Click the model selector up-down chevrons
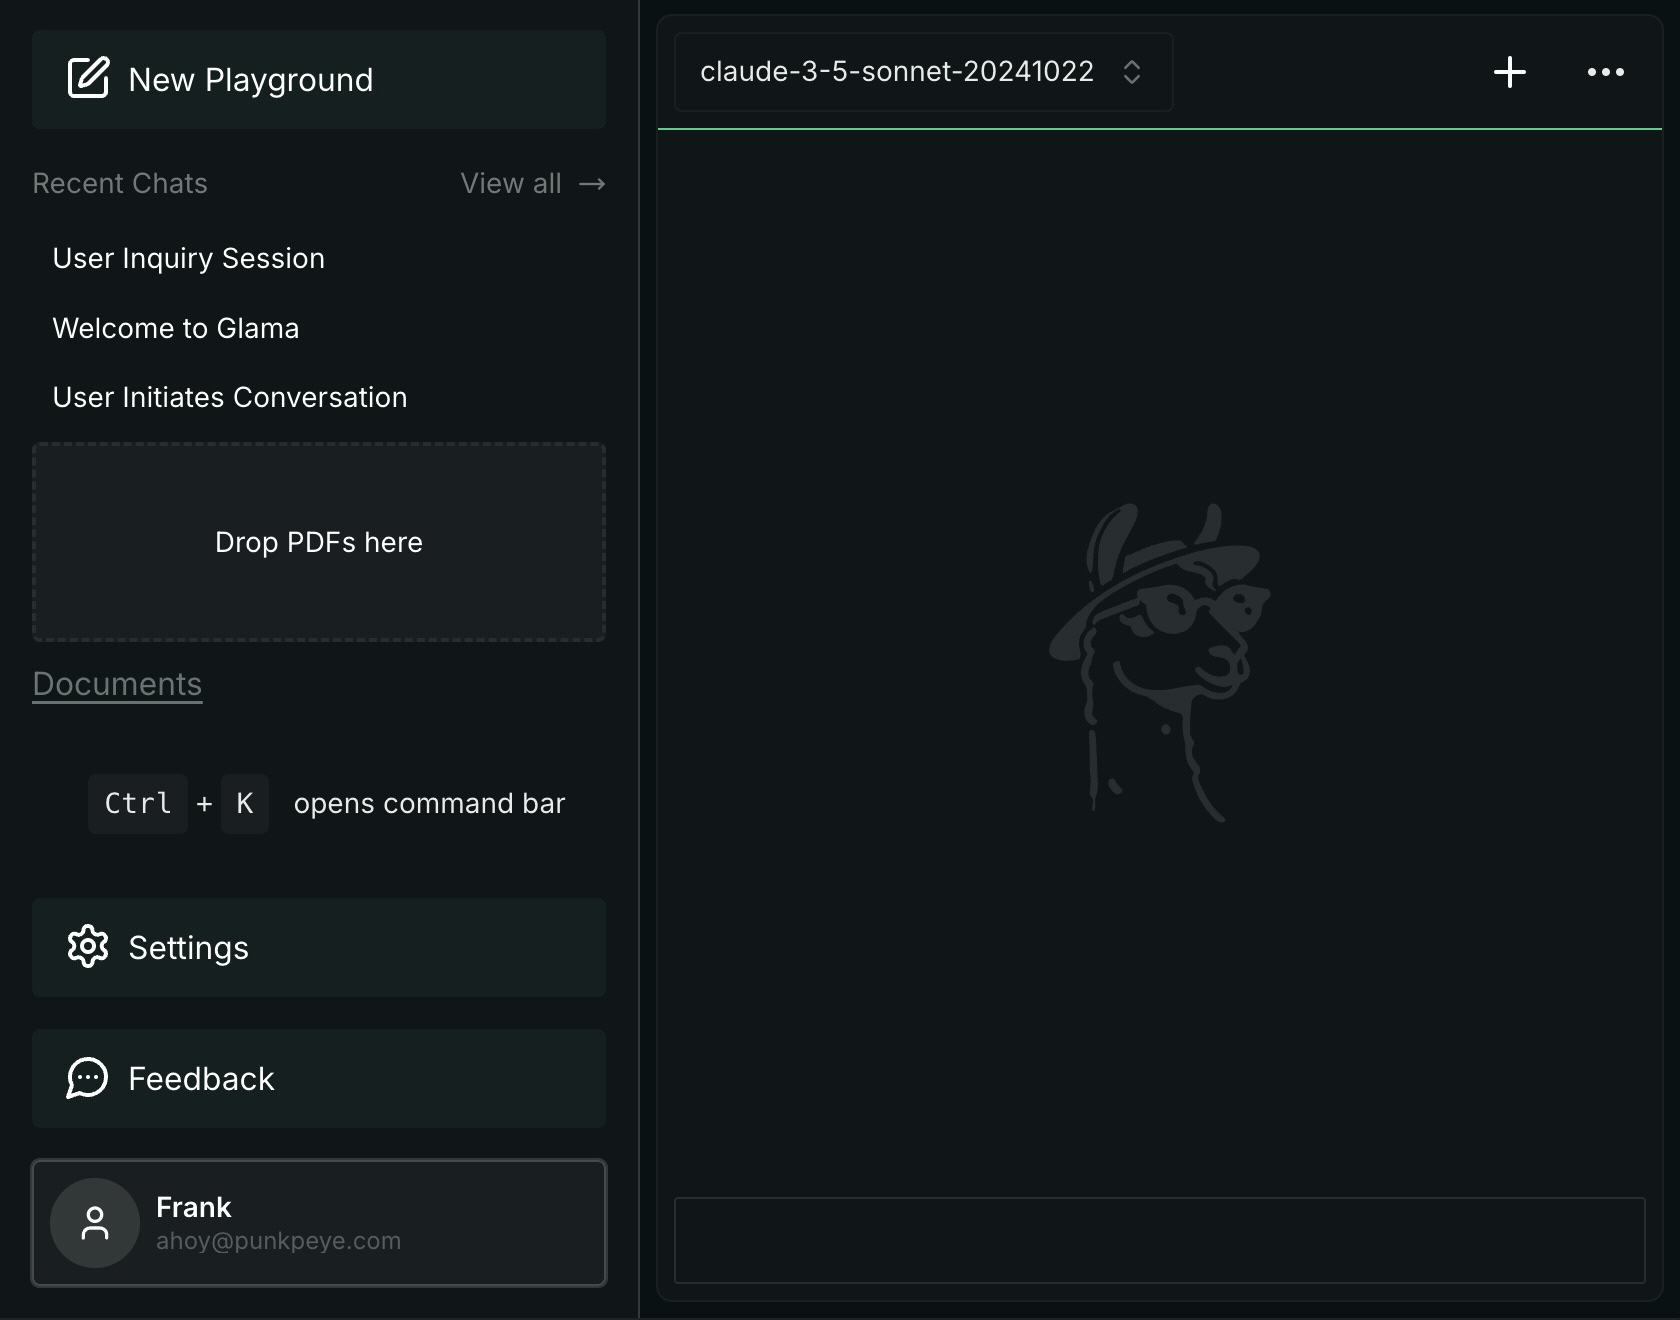The height and width of the screenshot is (1320, 1680). pos(1132,72)
